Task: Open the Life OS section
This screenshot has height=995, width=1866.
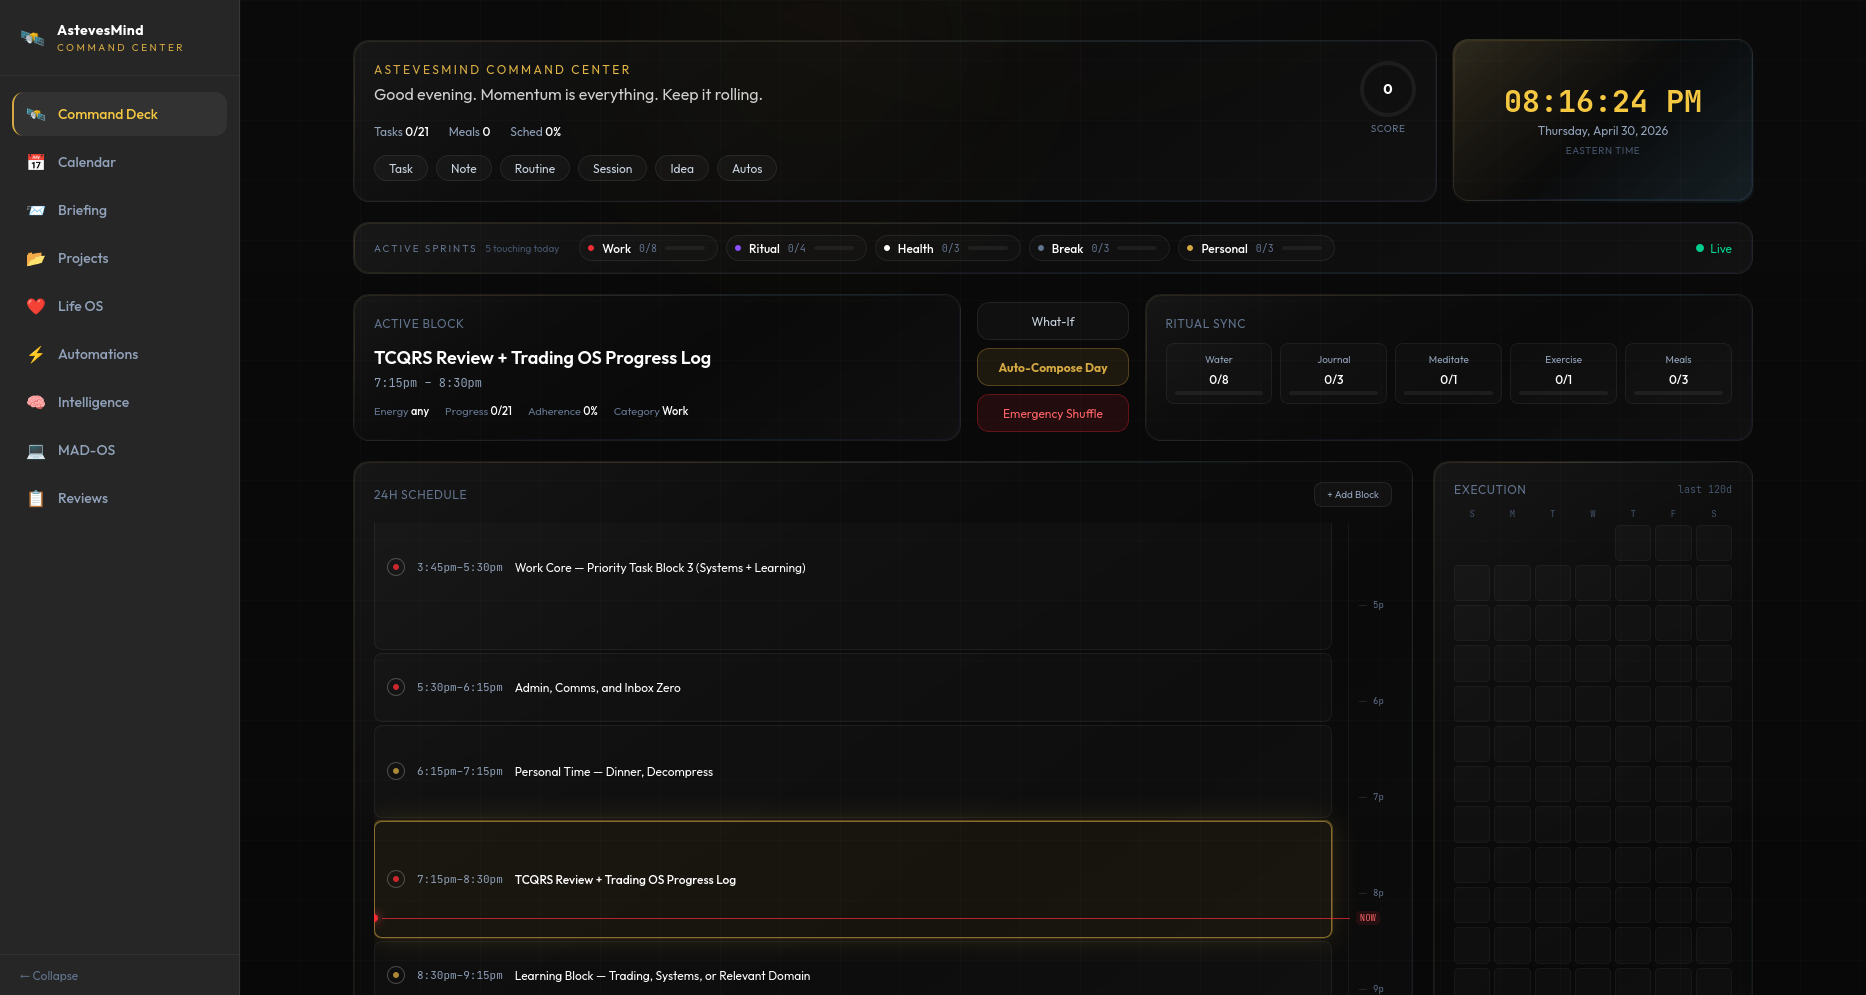Action: [x=119, y=306]
